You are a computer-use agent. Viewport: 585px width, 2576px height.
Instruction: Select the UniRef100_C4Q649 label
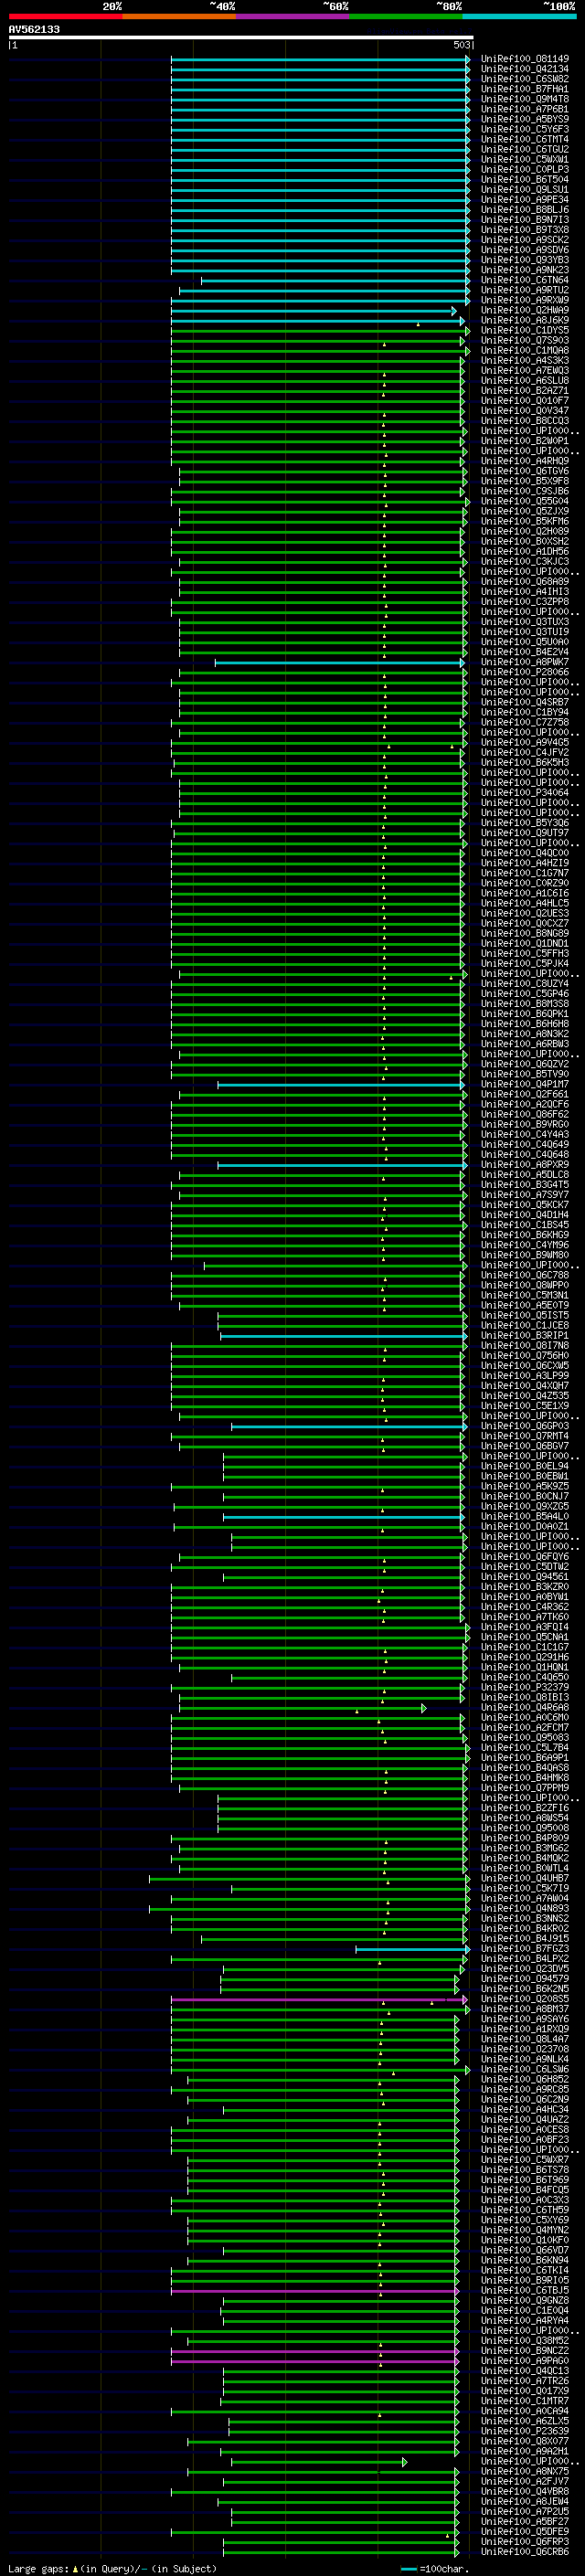point(525,1144)
